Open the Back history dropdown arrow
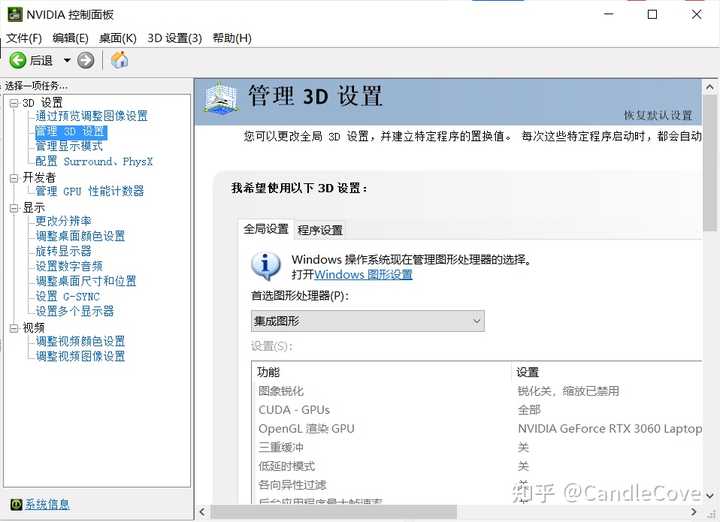This screenshot has width=720, height=522. coord(67,60)
